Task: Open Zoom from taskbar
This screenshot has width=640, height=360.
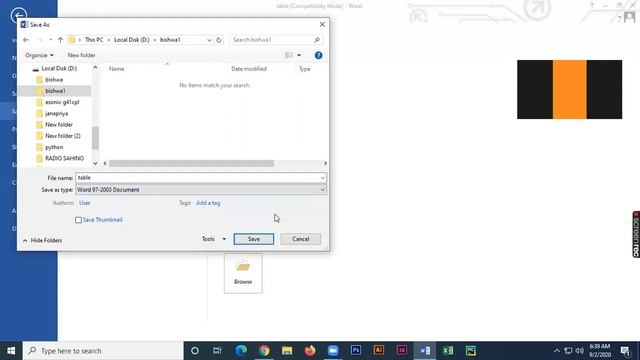Action: pyautogui.click(x=333, y=351)
